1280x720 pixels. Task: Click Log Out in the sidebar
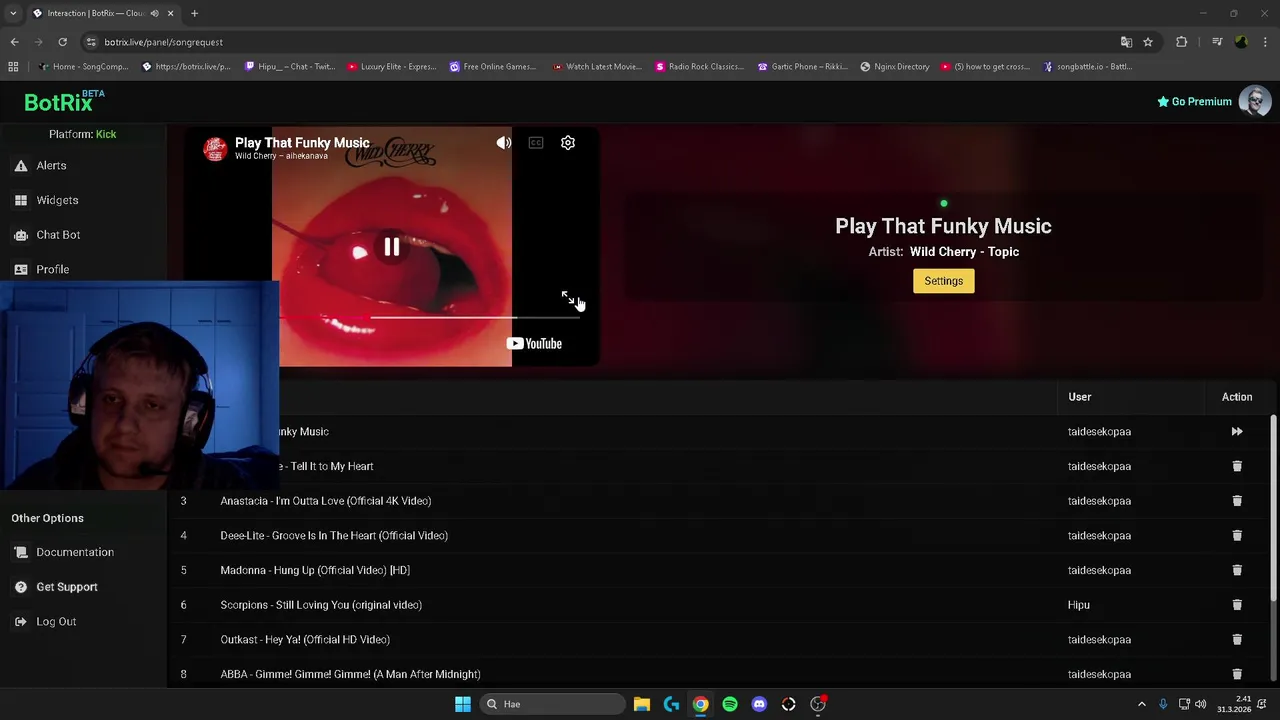(56, 622)
